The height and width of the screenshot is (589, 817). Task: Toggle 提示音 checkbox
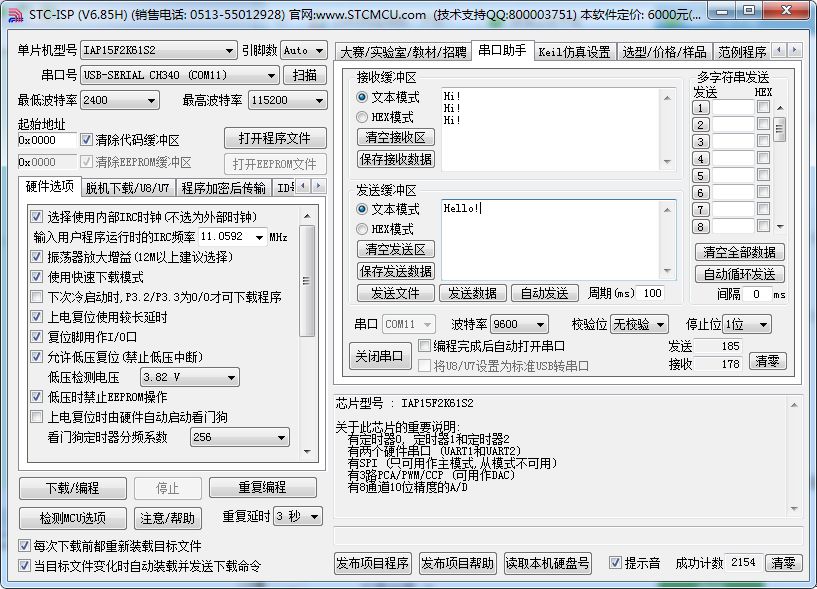pos(615,563)
